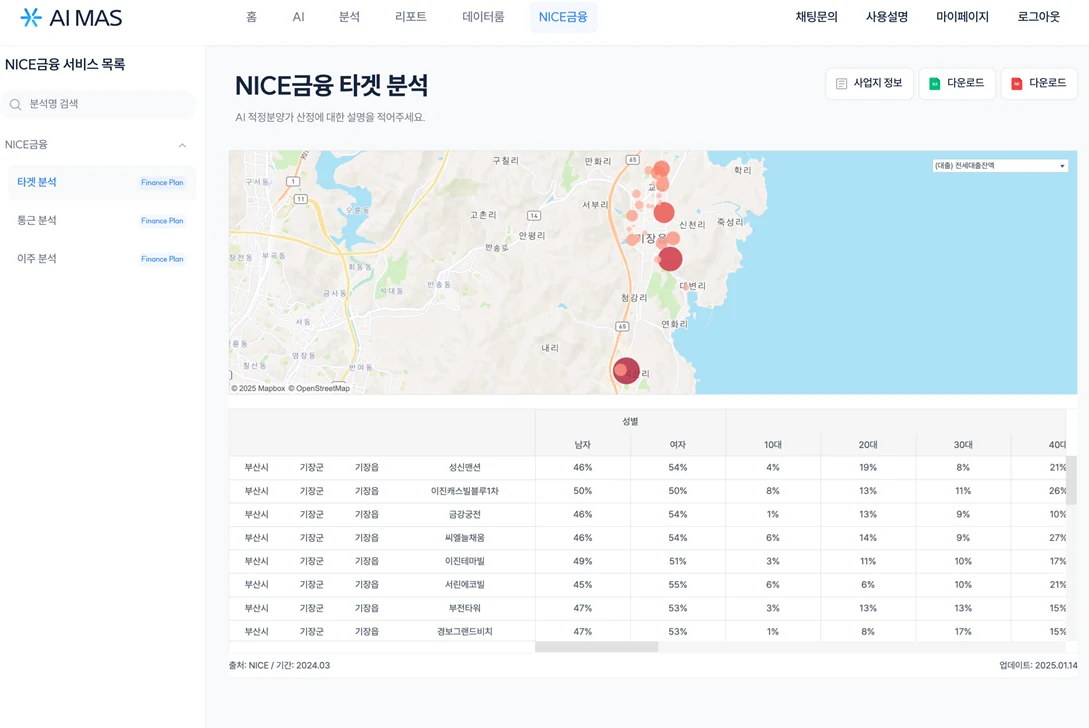Click the route 11 shield on the map

click(x=300, y=199)
